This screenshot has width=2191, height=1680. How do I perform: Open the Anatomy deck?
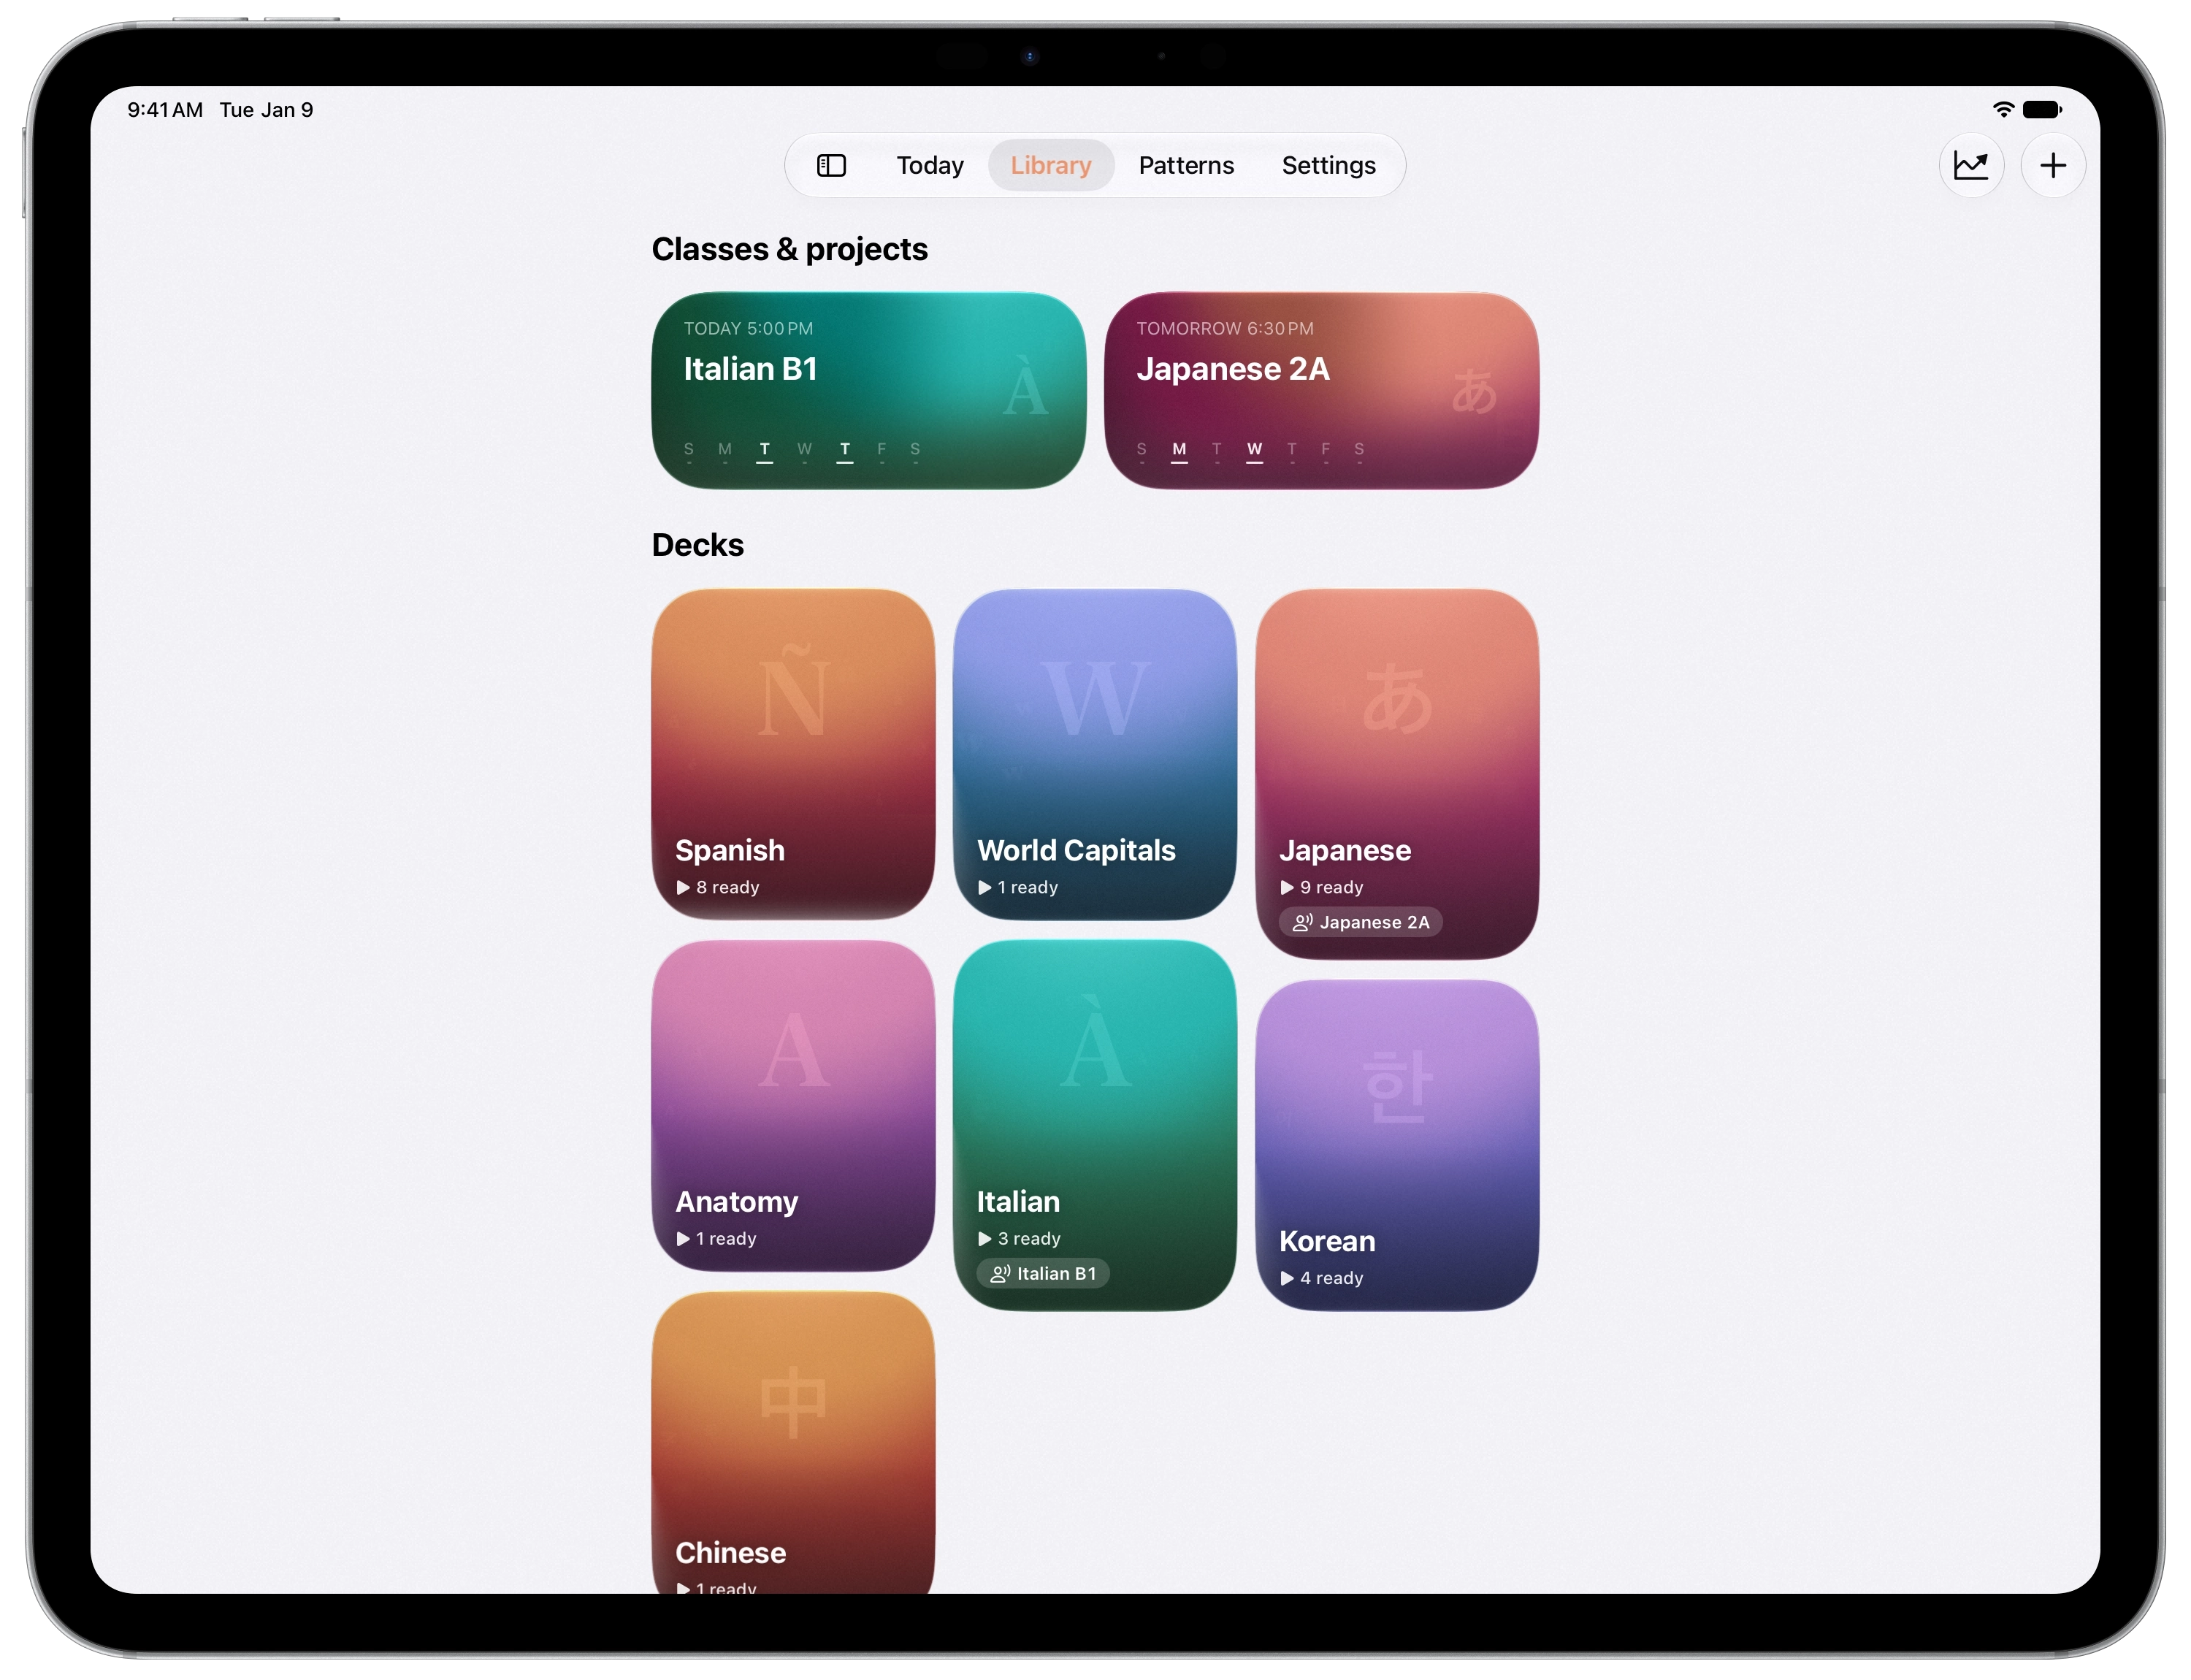pyautogui.click(x=793, y=1105)
